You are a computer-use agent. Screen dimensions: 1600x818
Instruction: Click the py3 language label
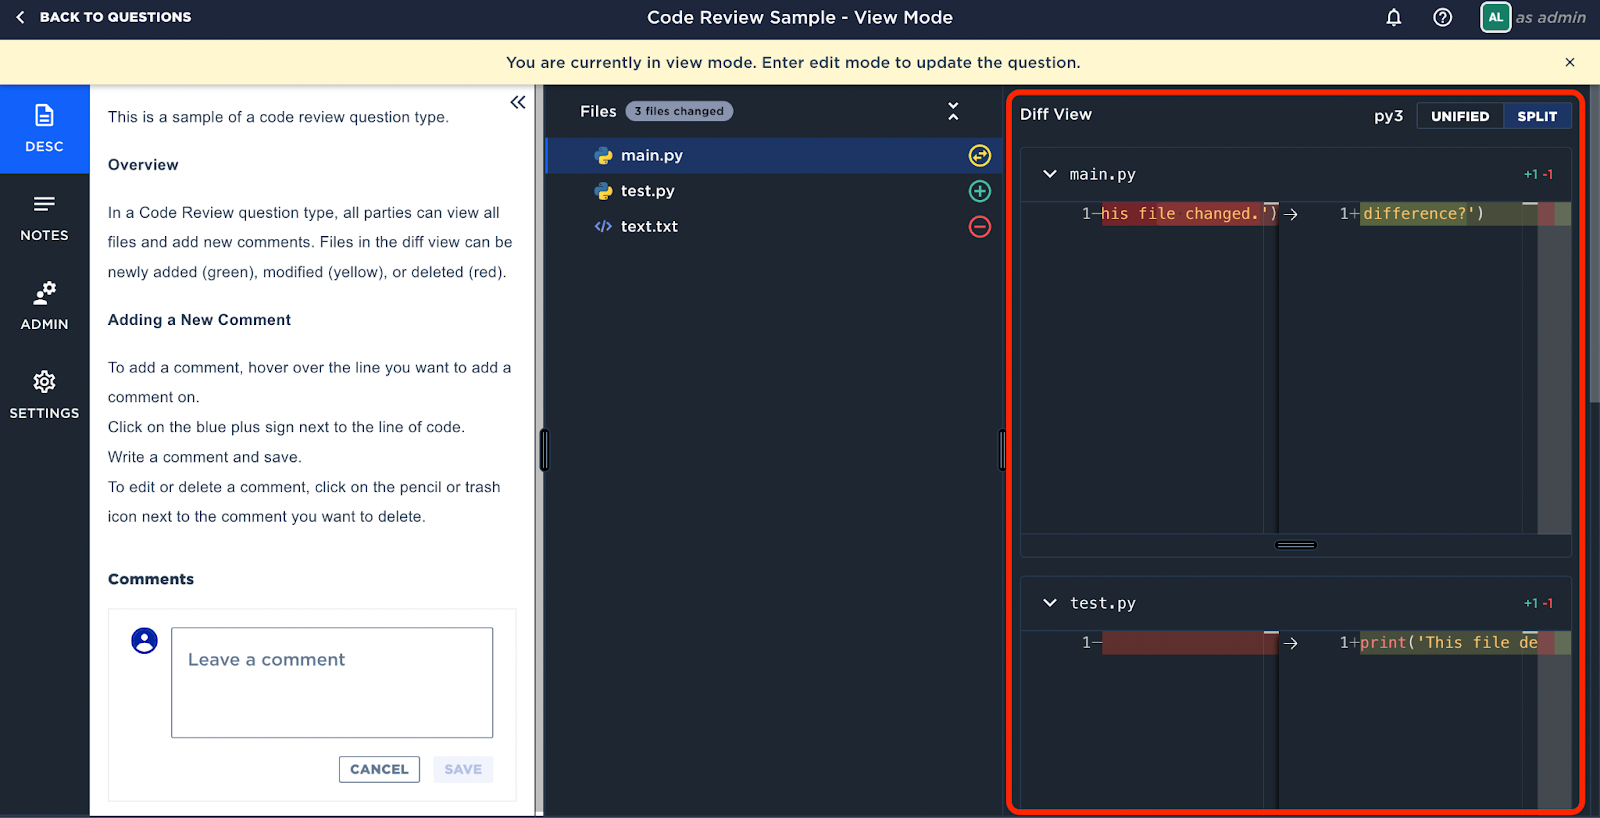pyautogui.click(x=1388, y=116)
